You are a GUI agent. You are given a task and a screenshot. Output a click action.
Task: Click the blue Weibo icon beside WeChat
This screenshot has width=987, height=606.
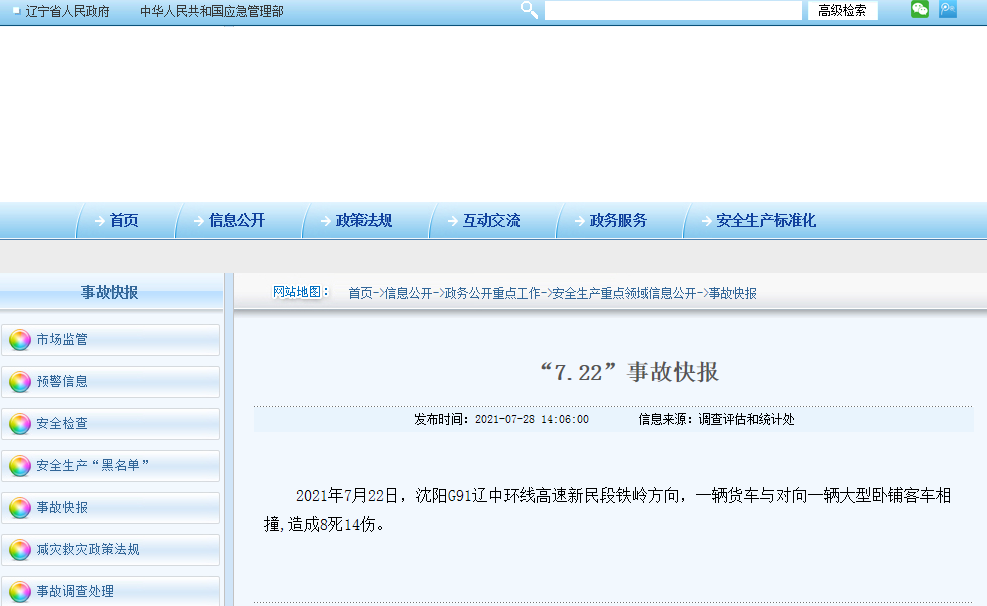point(948,9)
